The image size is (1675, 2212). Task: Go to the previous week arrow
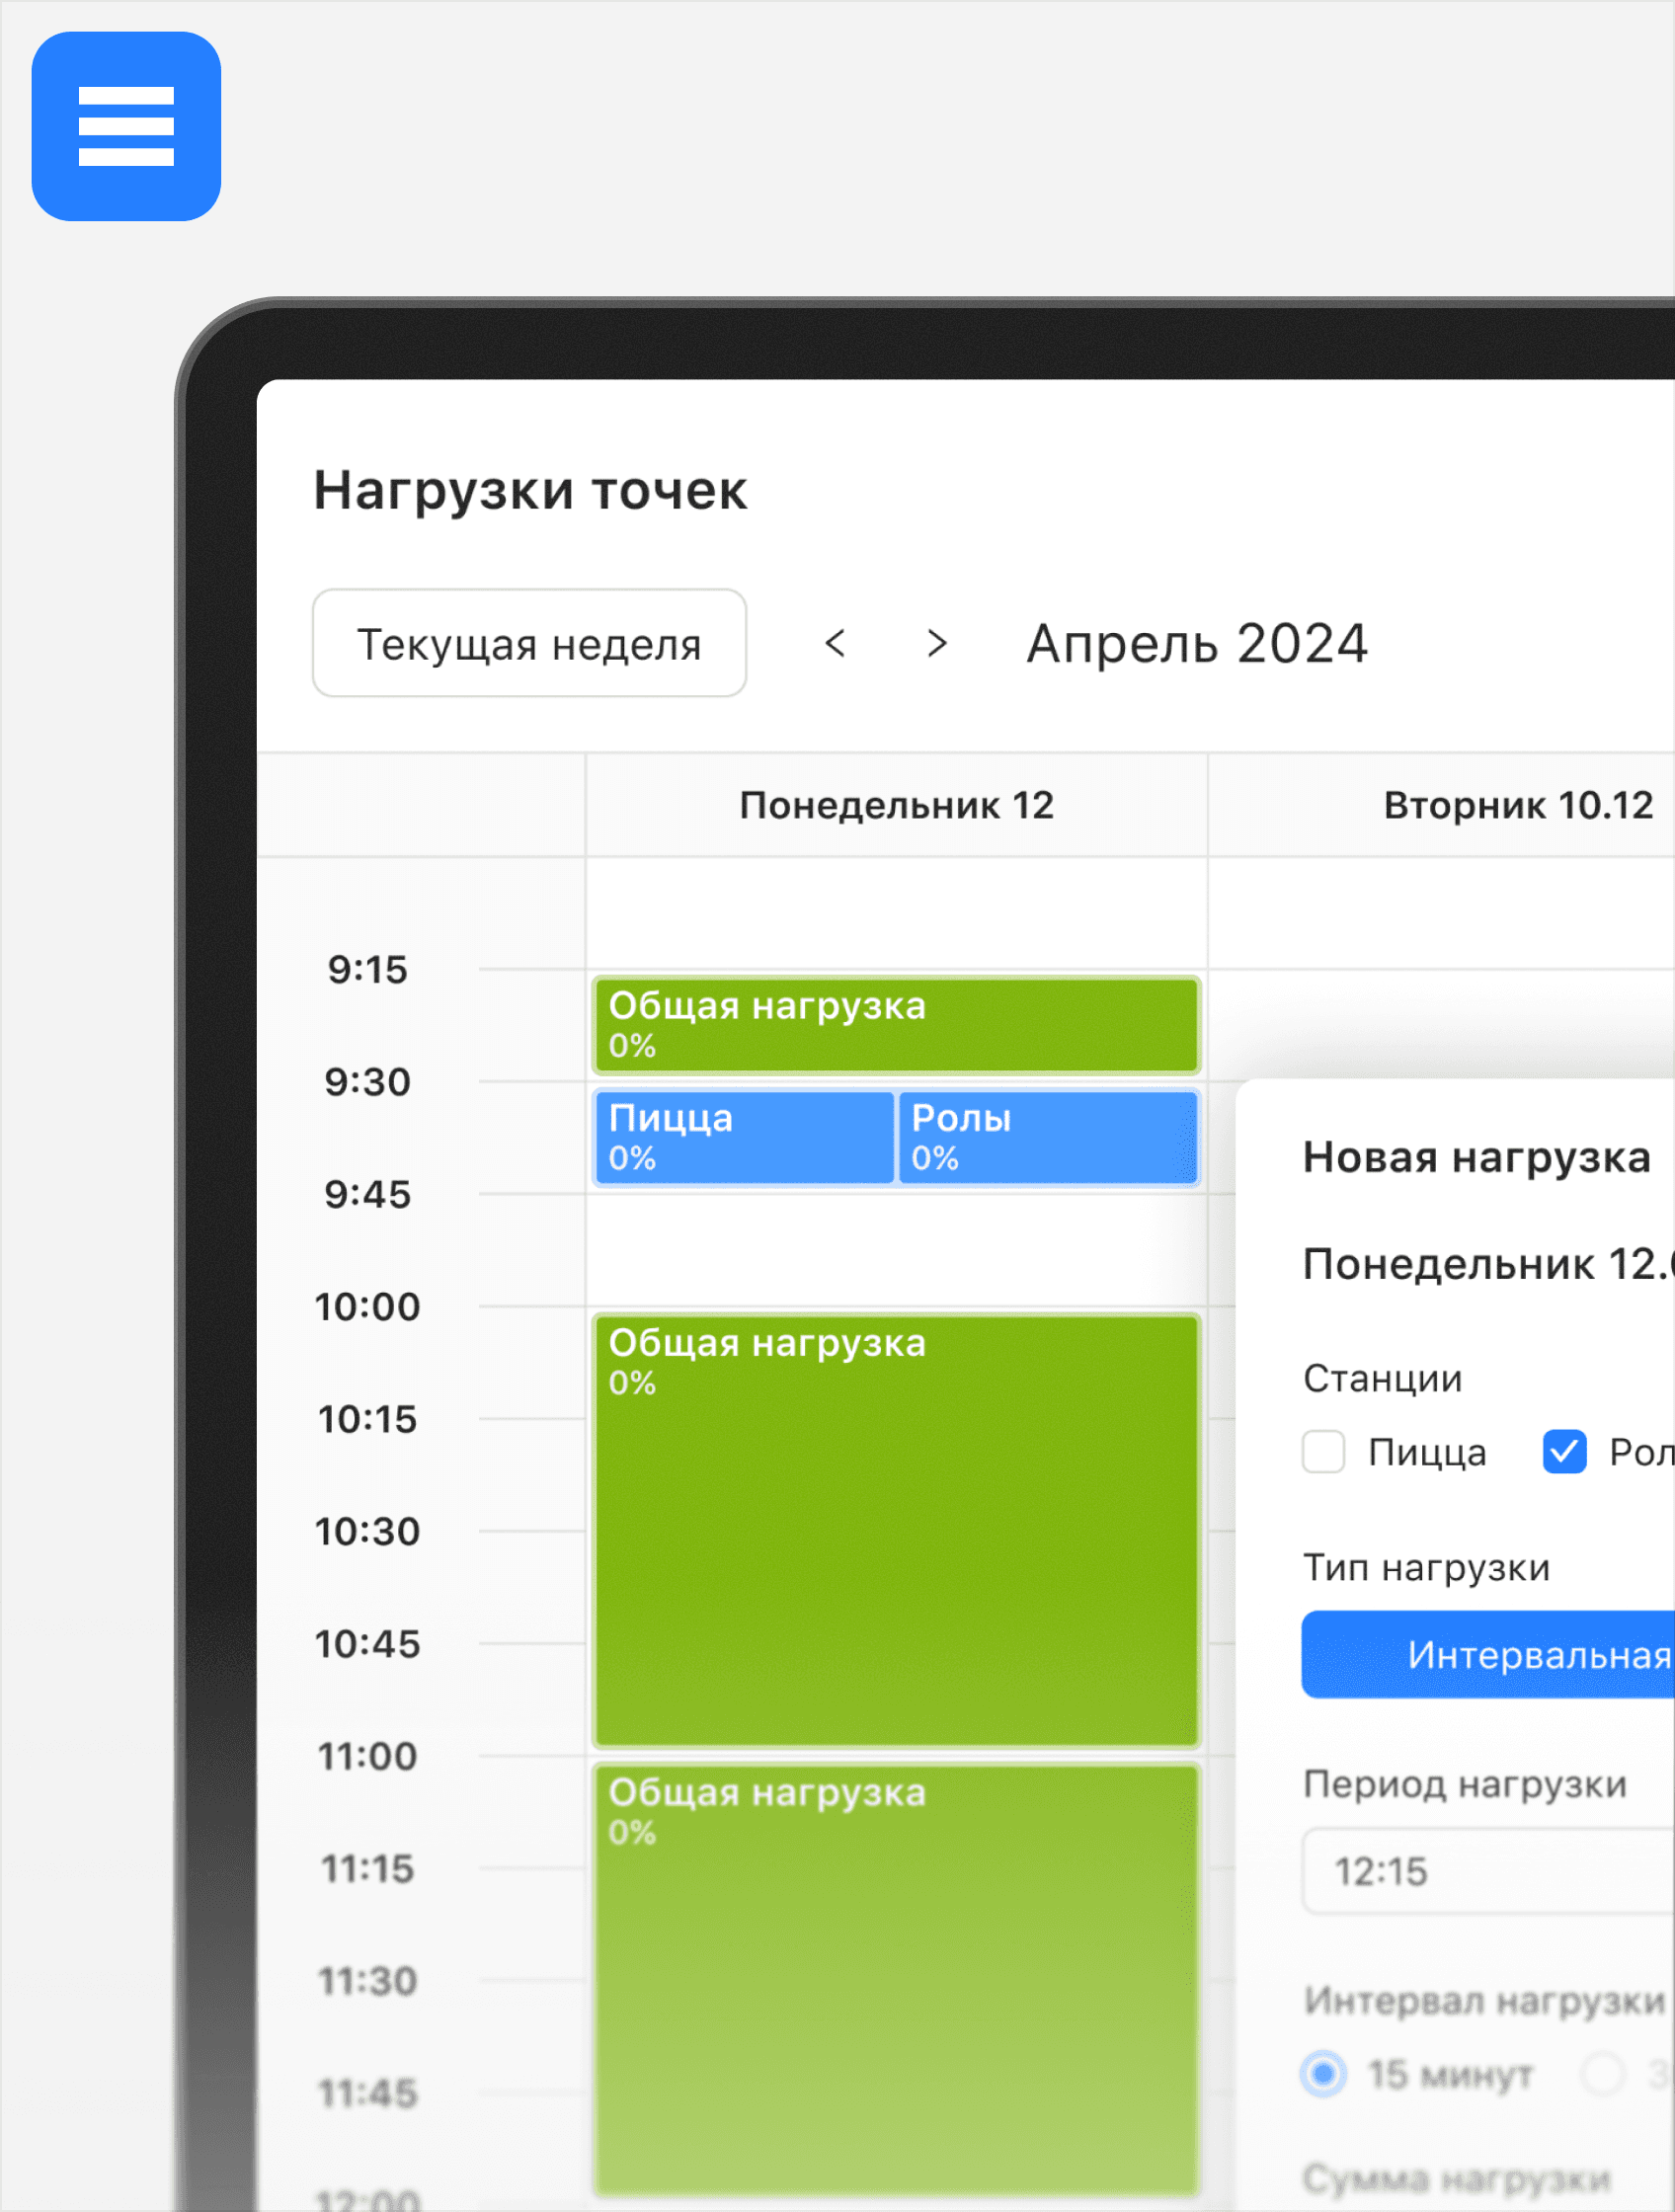(x=836, y=643)
